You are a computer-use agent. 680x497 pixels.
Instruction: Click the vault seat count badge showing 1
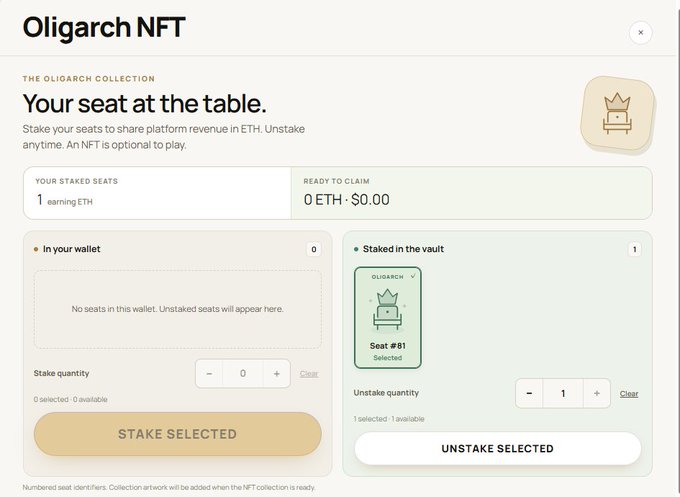[634, 249]
